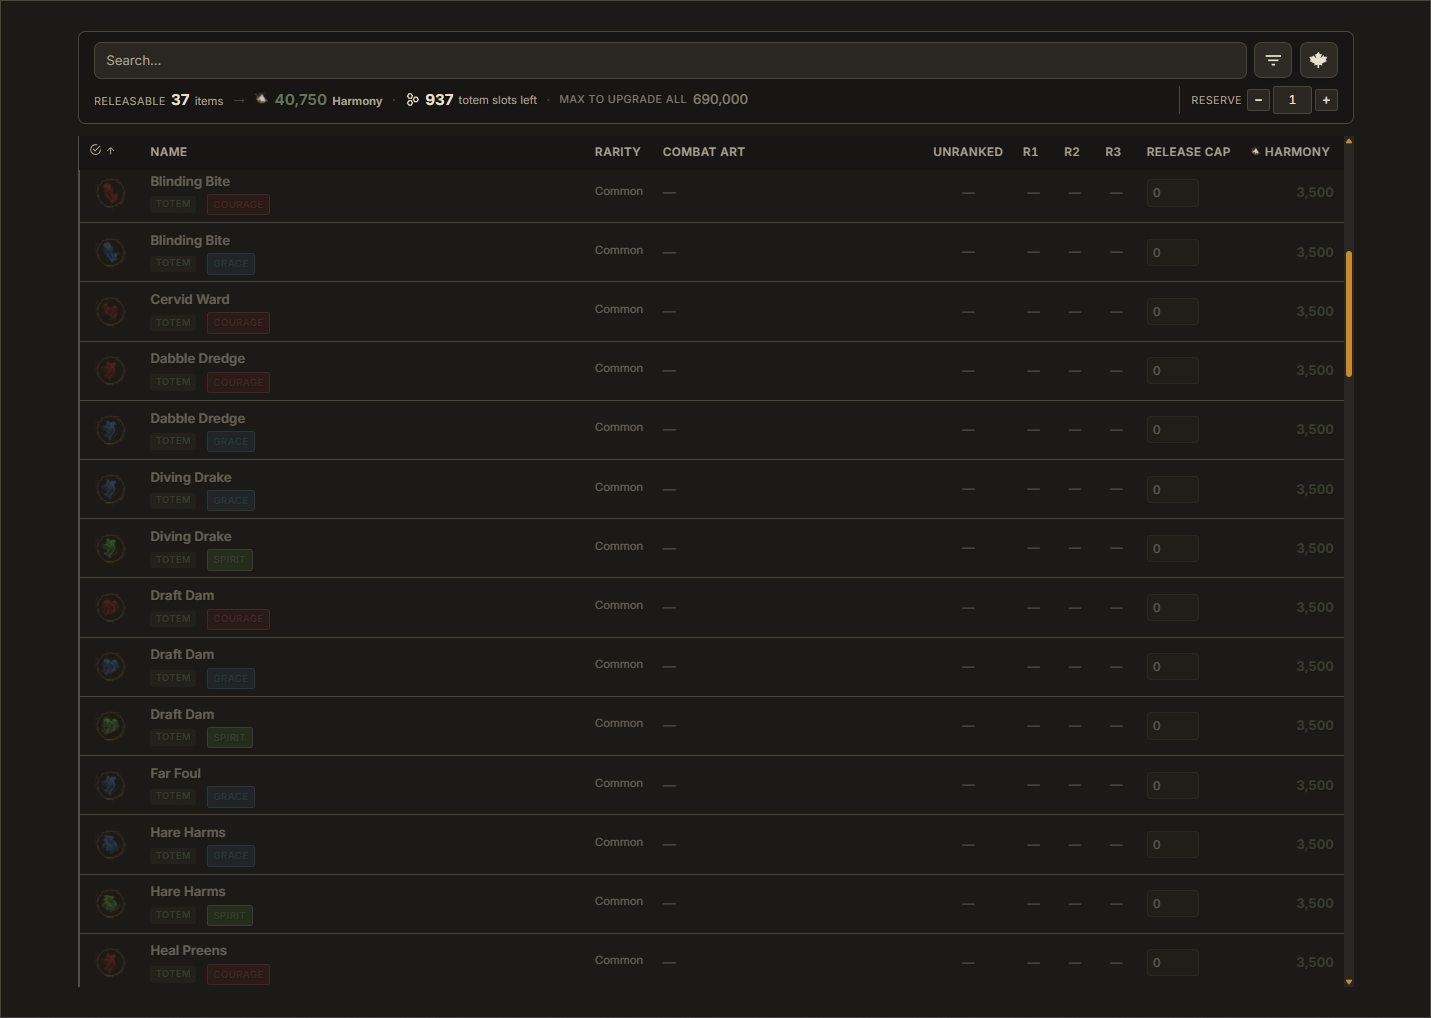Screen dimensions: 1431x1018
Task: Click the GRACE tag on Far Foul
Action: point(231,797)
